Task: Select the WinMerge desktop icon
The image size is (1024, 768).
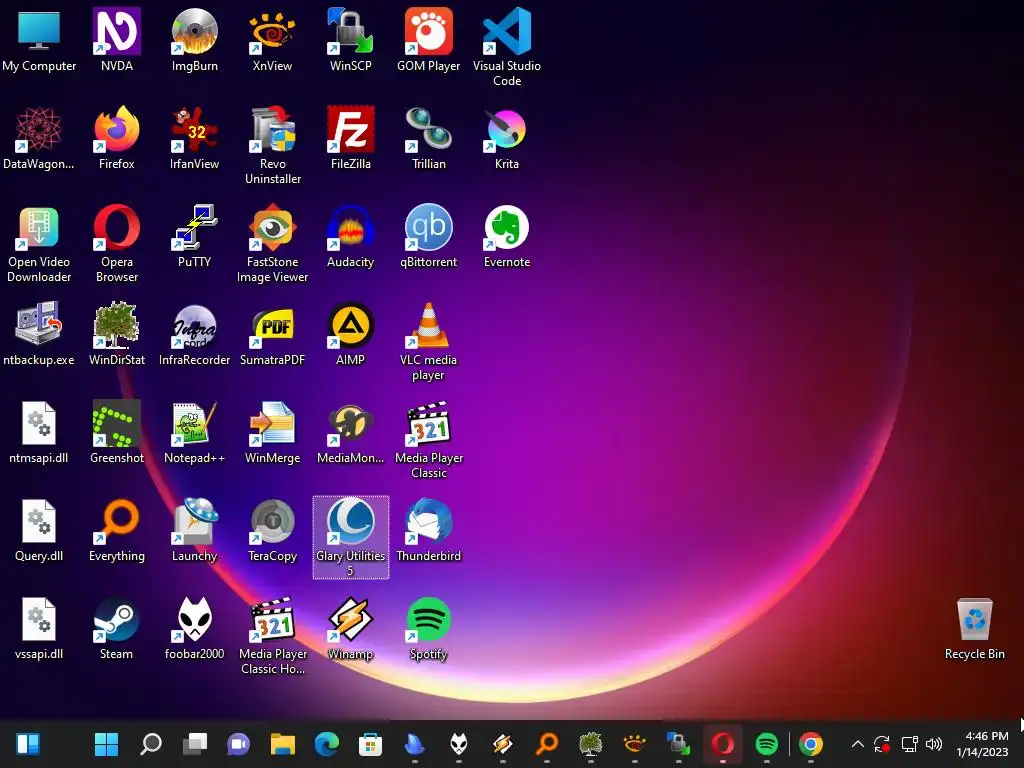Action: (272, 431)
